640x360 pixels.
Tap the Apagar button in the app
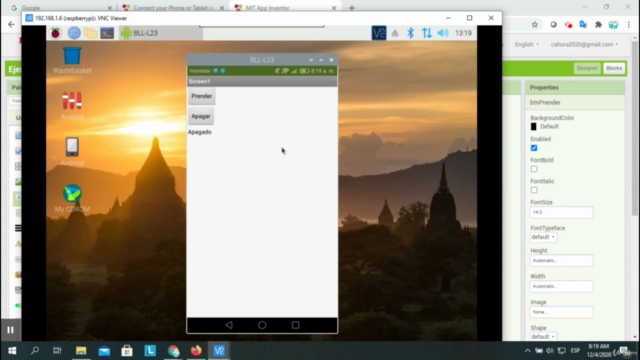[201, 116]
